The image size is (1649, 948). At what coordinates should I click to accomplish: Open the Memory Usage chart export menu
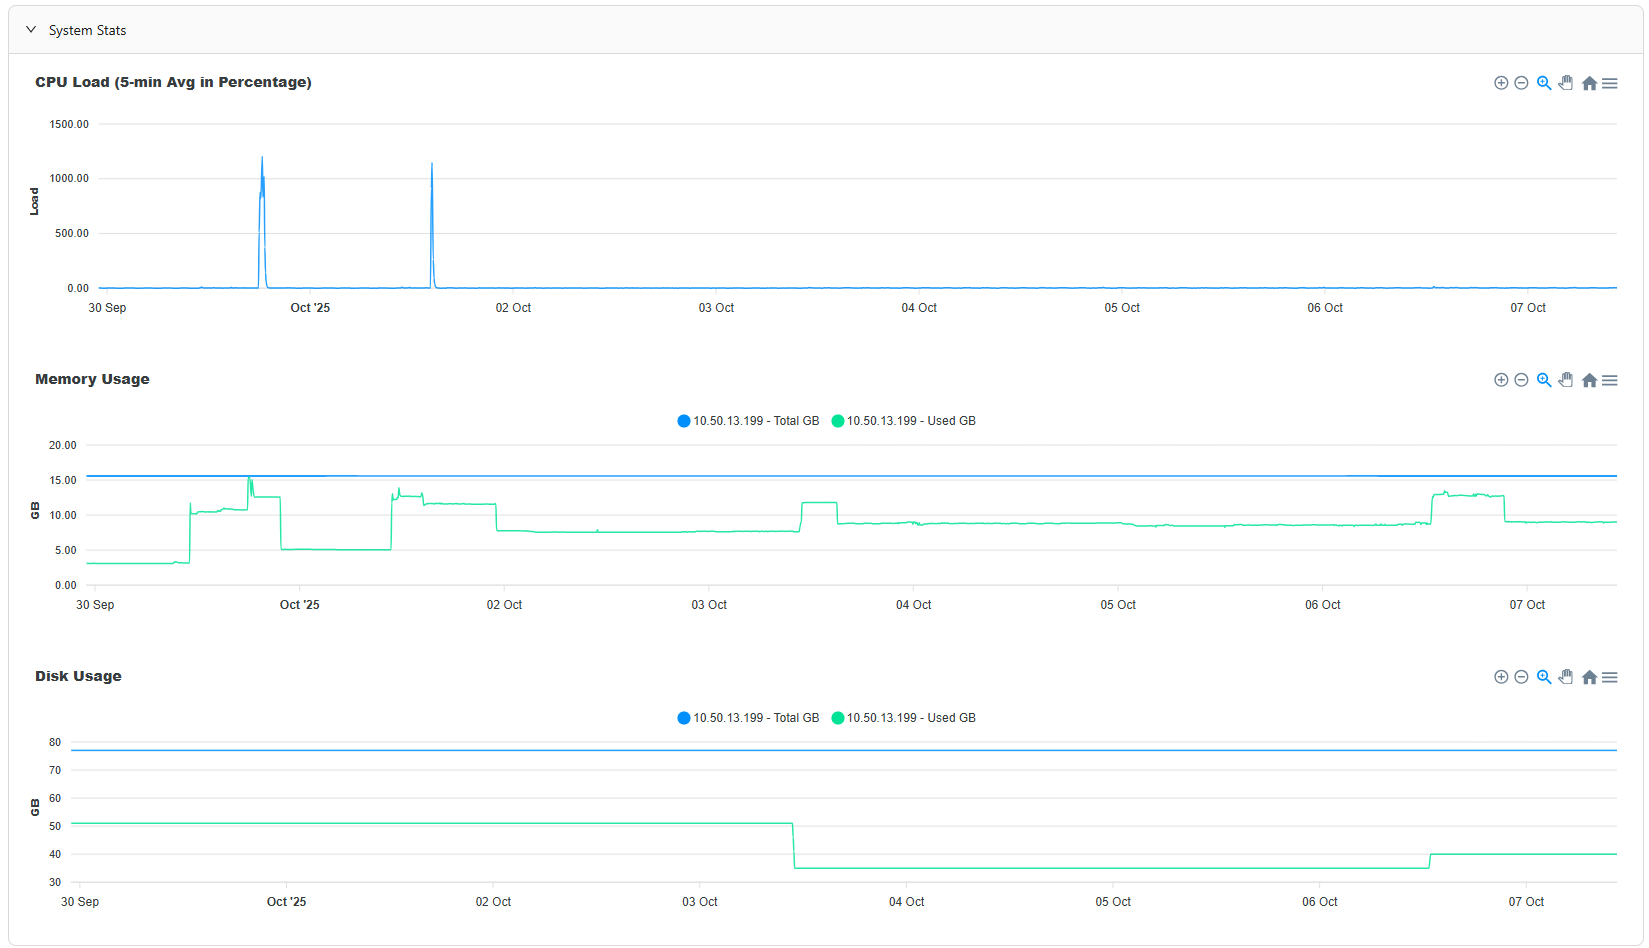[x=1610, y=380]
